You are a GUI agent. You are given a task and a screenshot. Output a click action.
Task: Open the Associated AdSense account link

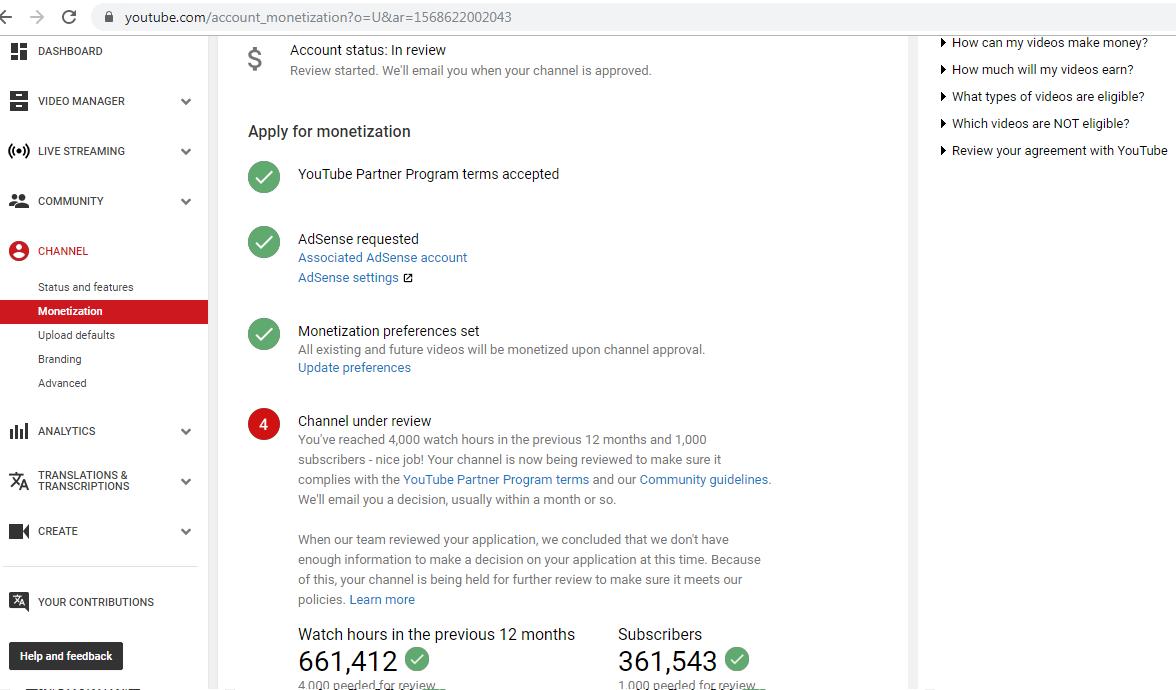pos(382,258)
